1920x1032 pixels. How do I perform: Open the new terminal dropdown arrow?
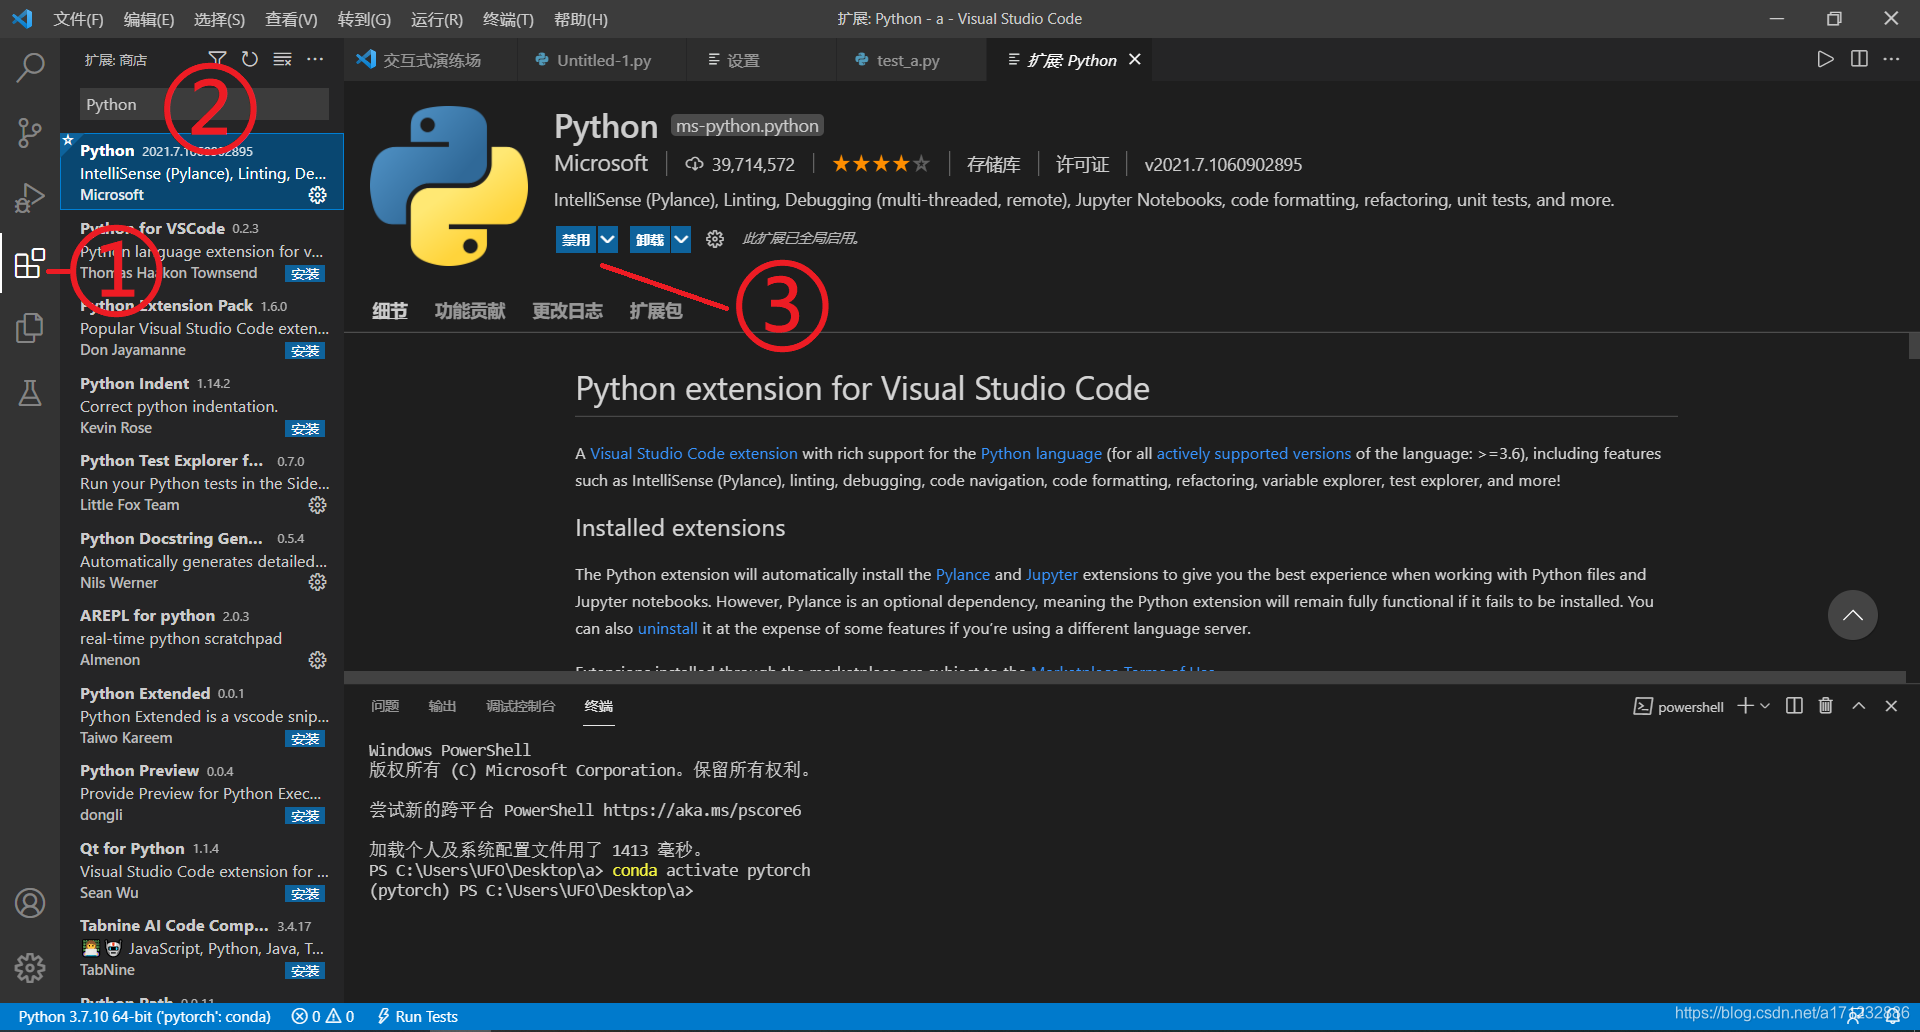[x=1763, y=706]
